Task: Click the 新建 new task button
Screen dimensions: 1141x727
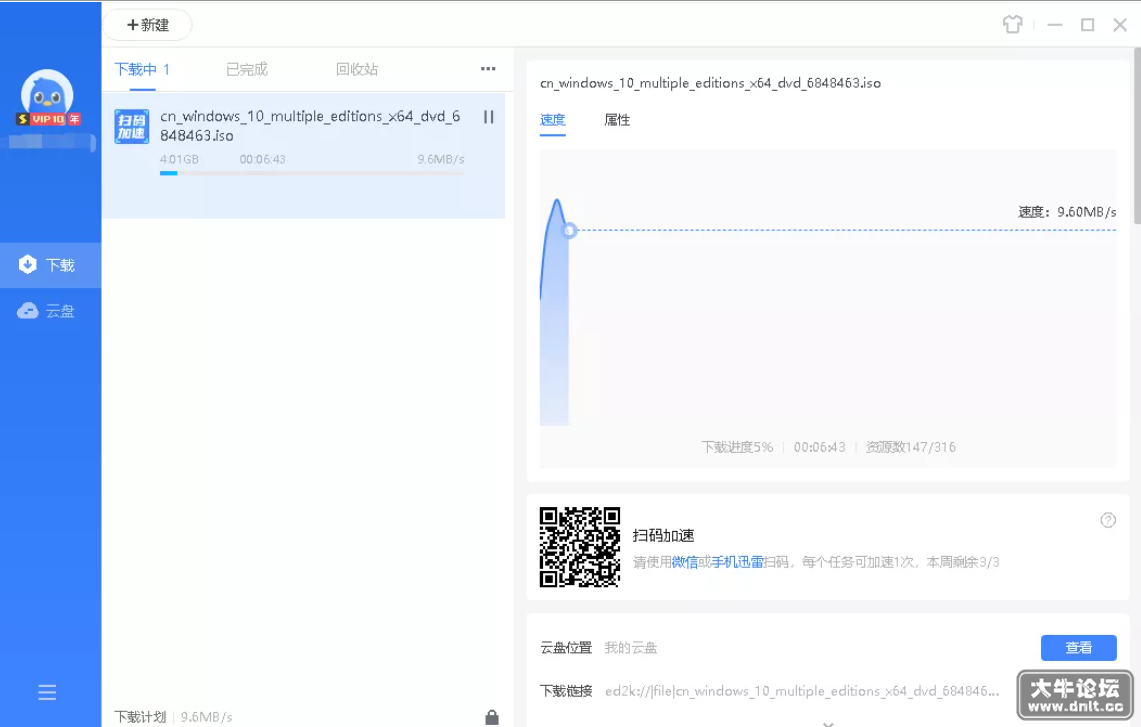Action: [148, 25]
